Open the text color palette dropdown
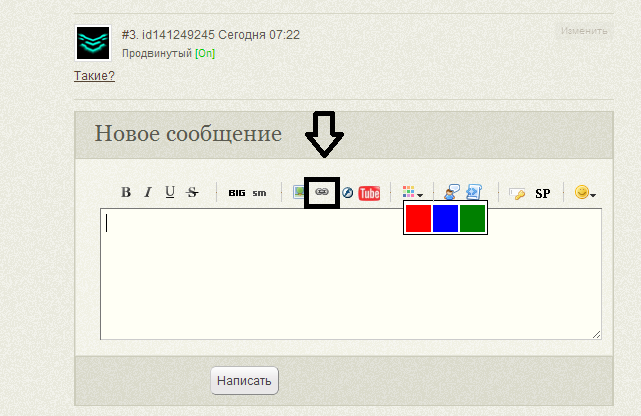 (x=412, y=192)
